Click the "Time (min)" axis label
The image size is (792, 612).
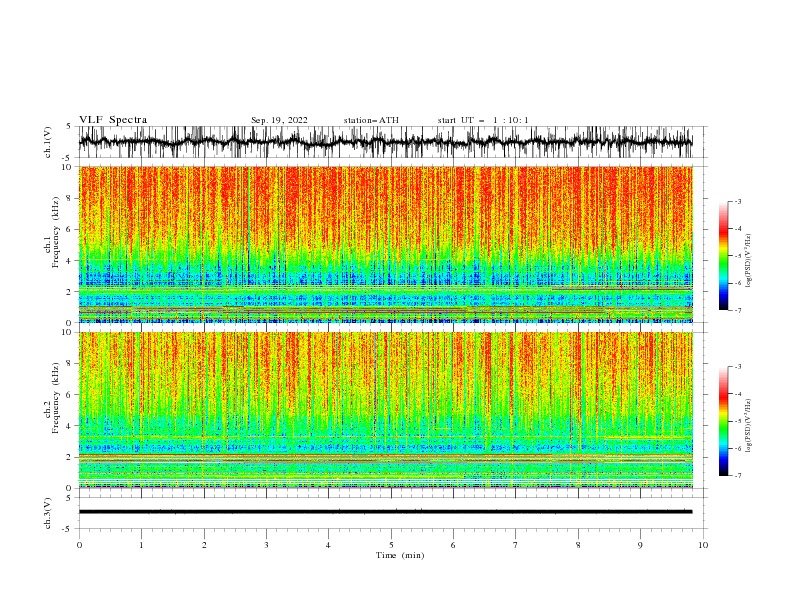(400, 555)
